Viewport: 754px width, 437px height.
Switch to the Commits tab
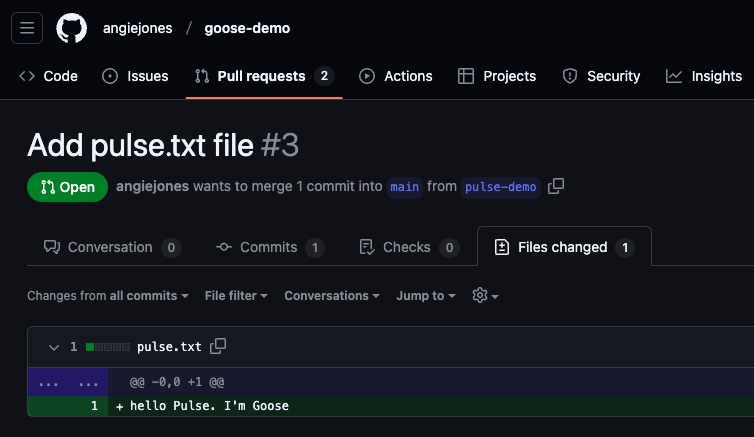[270, 247]
